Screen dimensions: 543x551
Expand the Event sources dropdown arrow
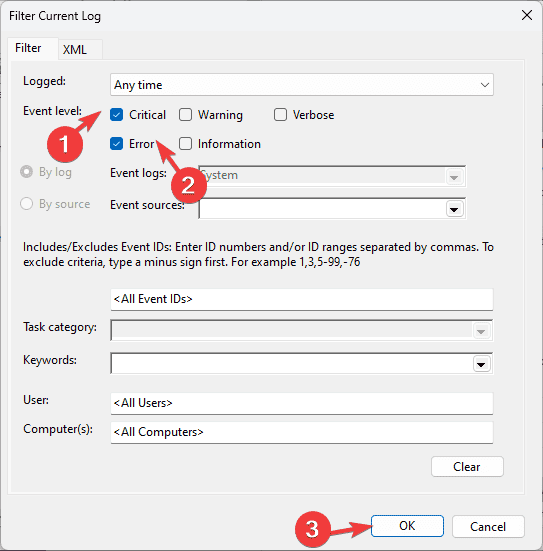[x=454, y=209]
